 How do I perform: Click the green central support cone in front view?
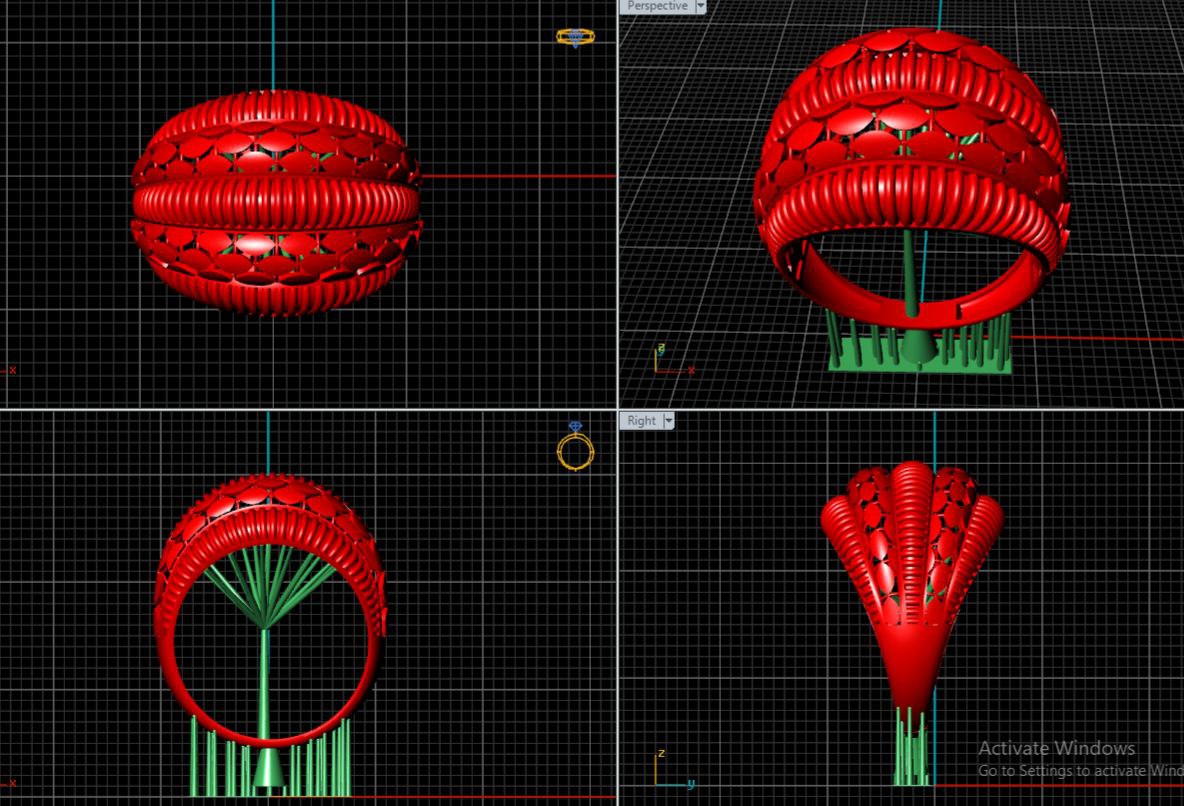click(x=267, y=768)
